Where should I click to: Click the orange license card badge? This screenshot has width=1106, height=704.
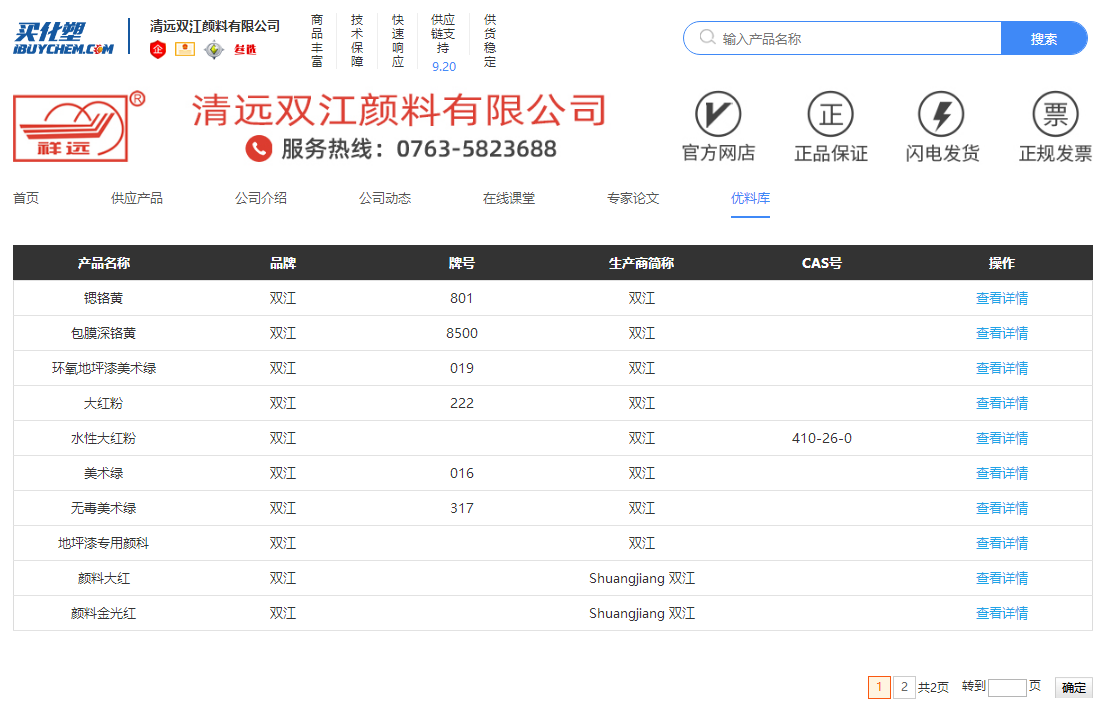coord(185,49)
